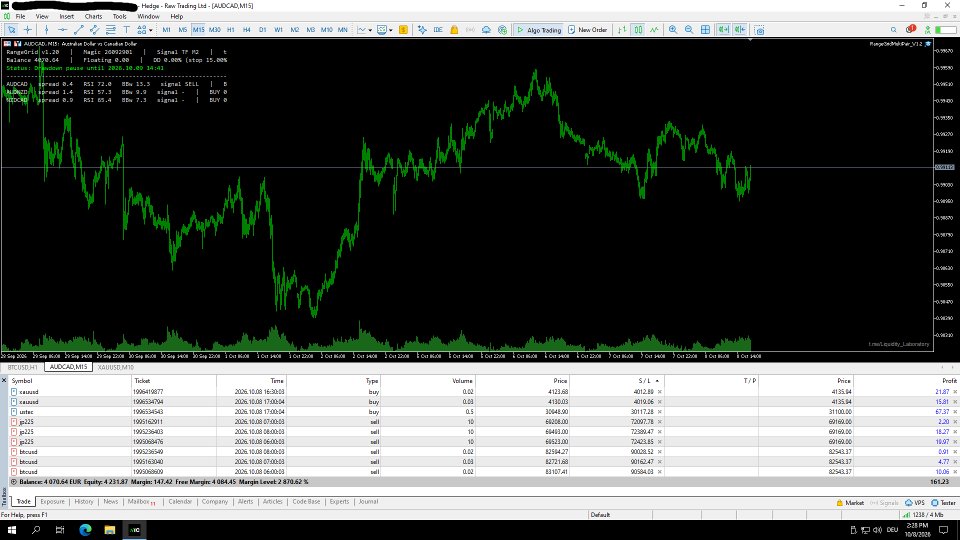
Task: Open the File menu
Action: click(20, 17)
